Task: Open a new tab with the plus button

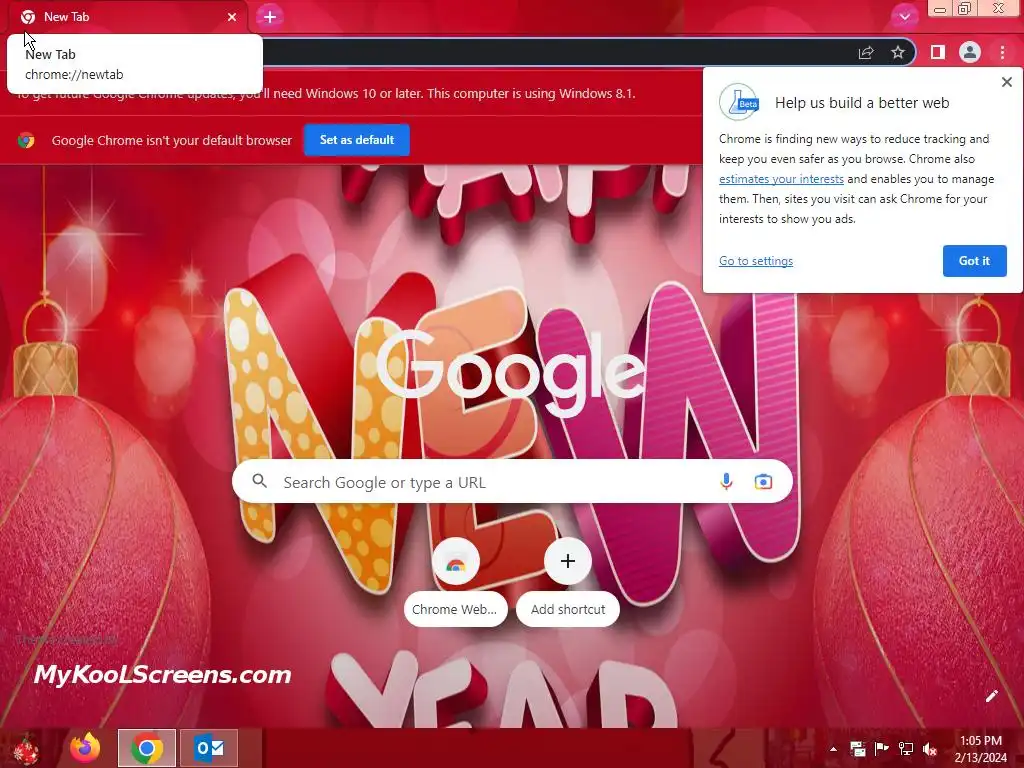Action: [270, 17]
